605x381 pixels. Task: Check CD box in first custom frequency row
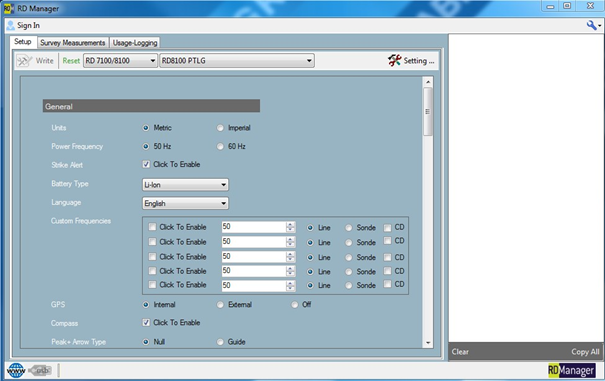point(387,228)
